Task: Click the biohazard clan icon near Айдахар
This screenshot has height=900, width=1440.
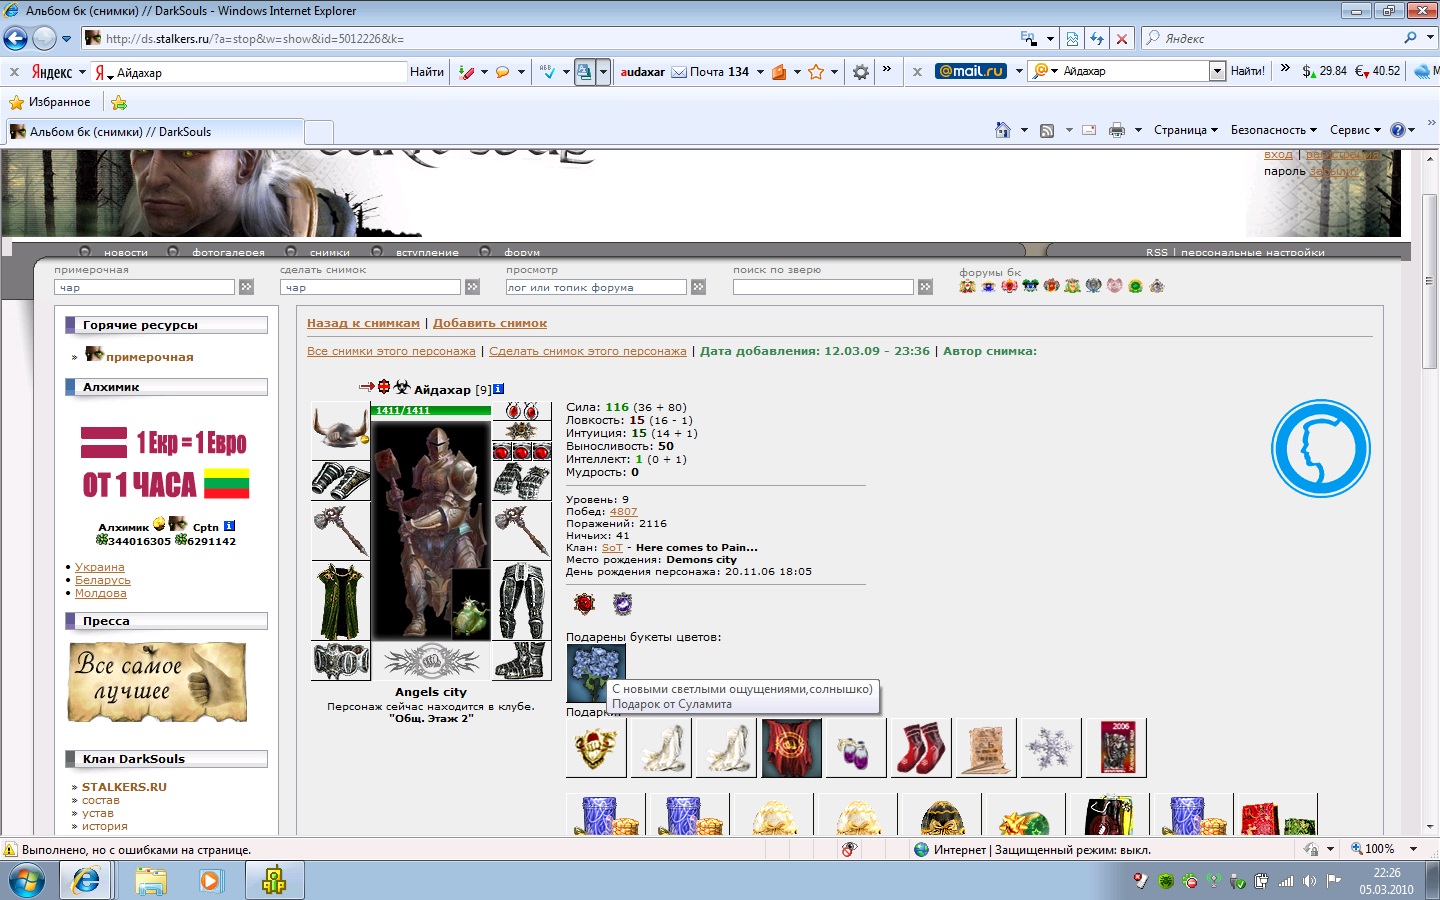Action: pos(402,387)
